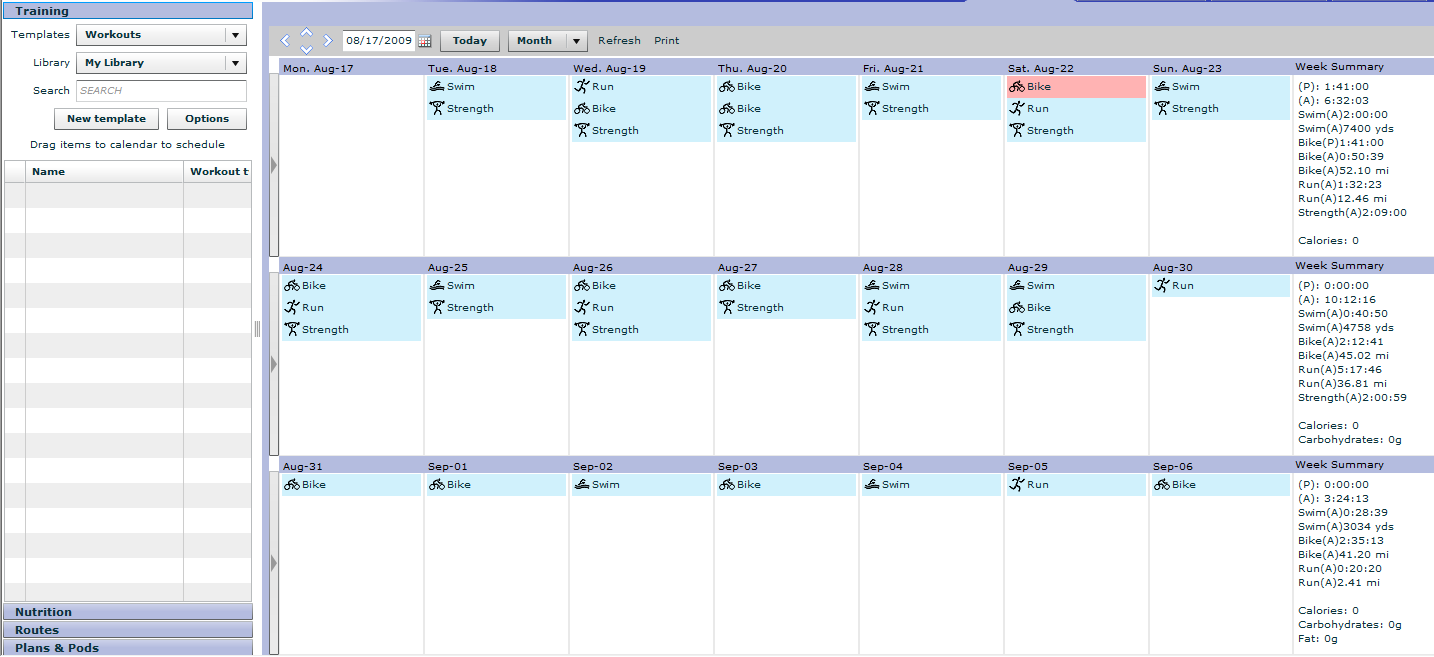
Task: Expand the Templates Workouts dropdown
Action: click(161, 35)
